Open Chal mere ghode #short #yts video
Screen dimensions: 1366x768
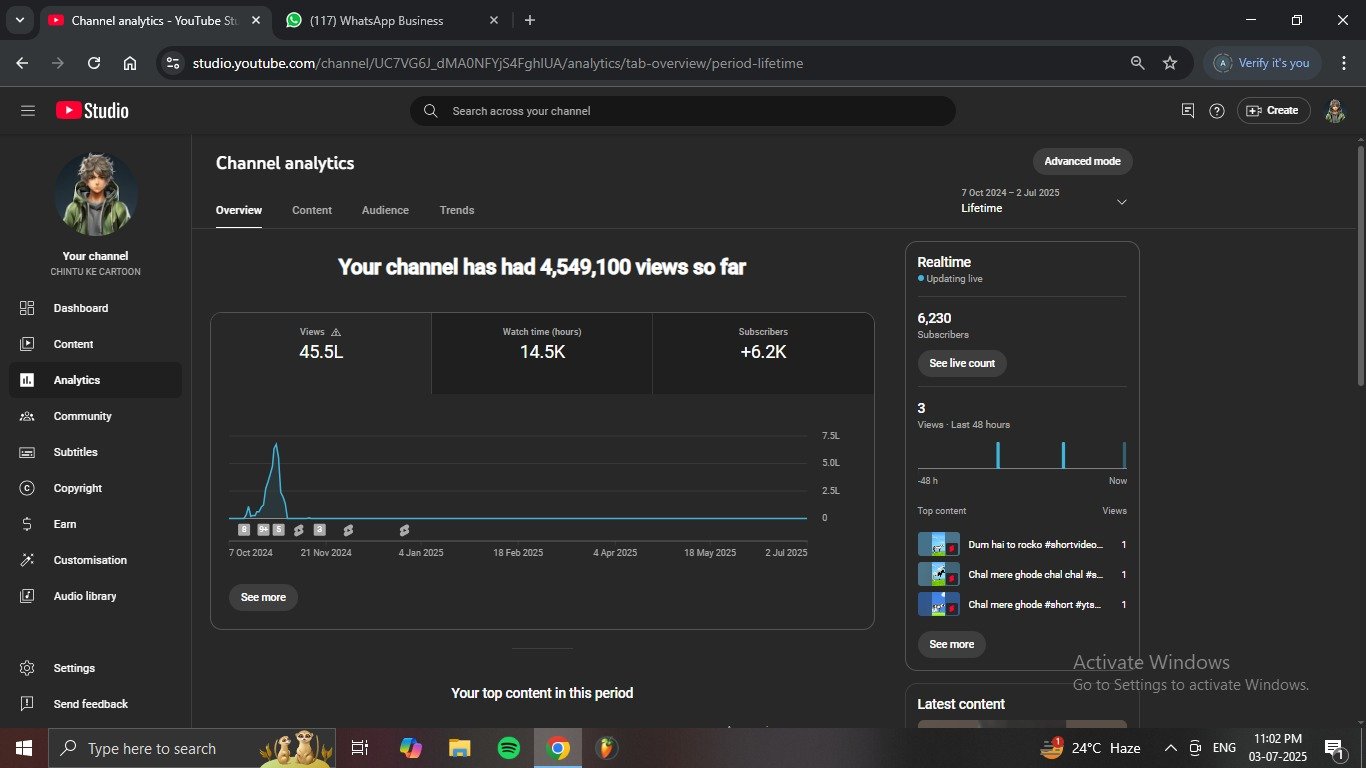click(1022, 605)
